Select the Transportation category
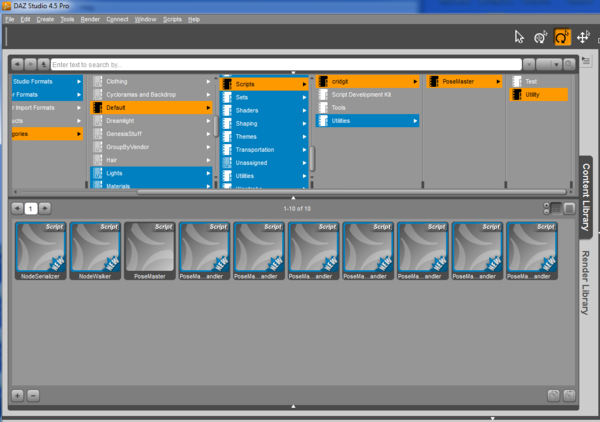 [x=264, y=150]
